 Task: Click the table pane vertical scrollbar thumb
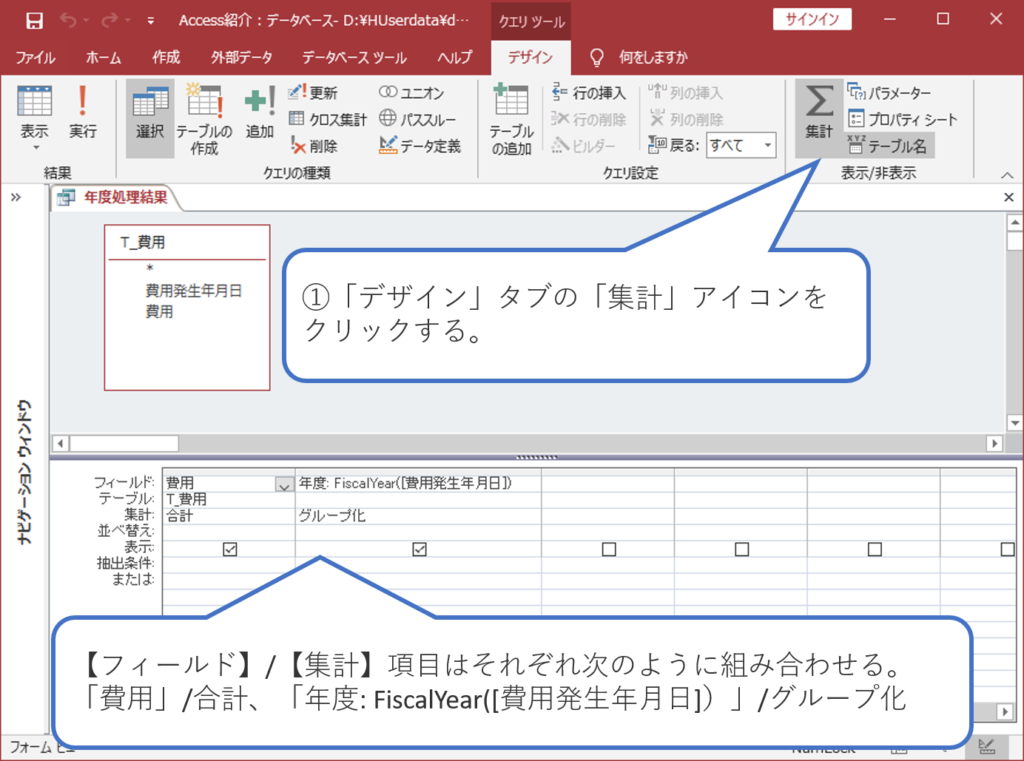point(1014,241)
